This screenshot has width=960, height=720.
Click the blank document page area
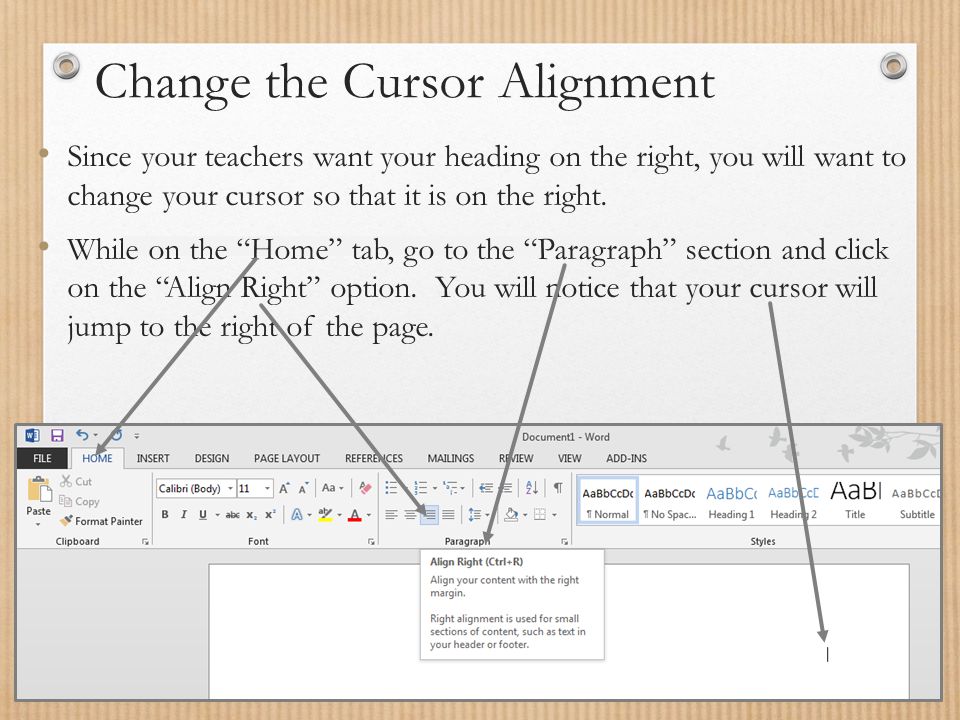[558, 631]
